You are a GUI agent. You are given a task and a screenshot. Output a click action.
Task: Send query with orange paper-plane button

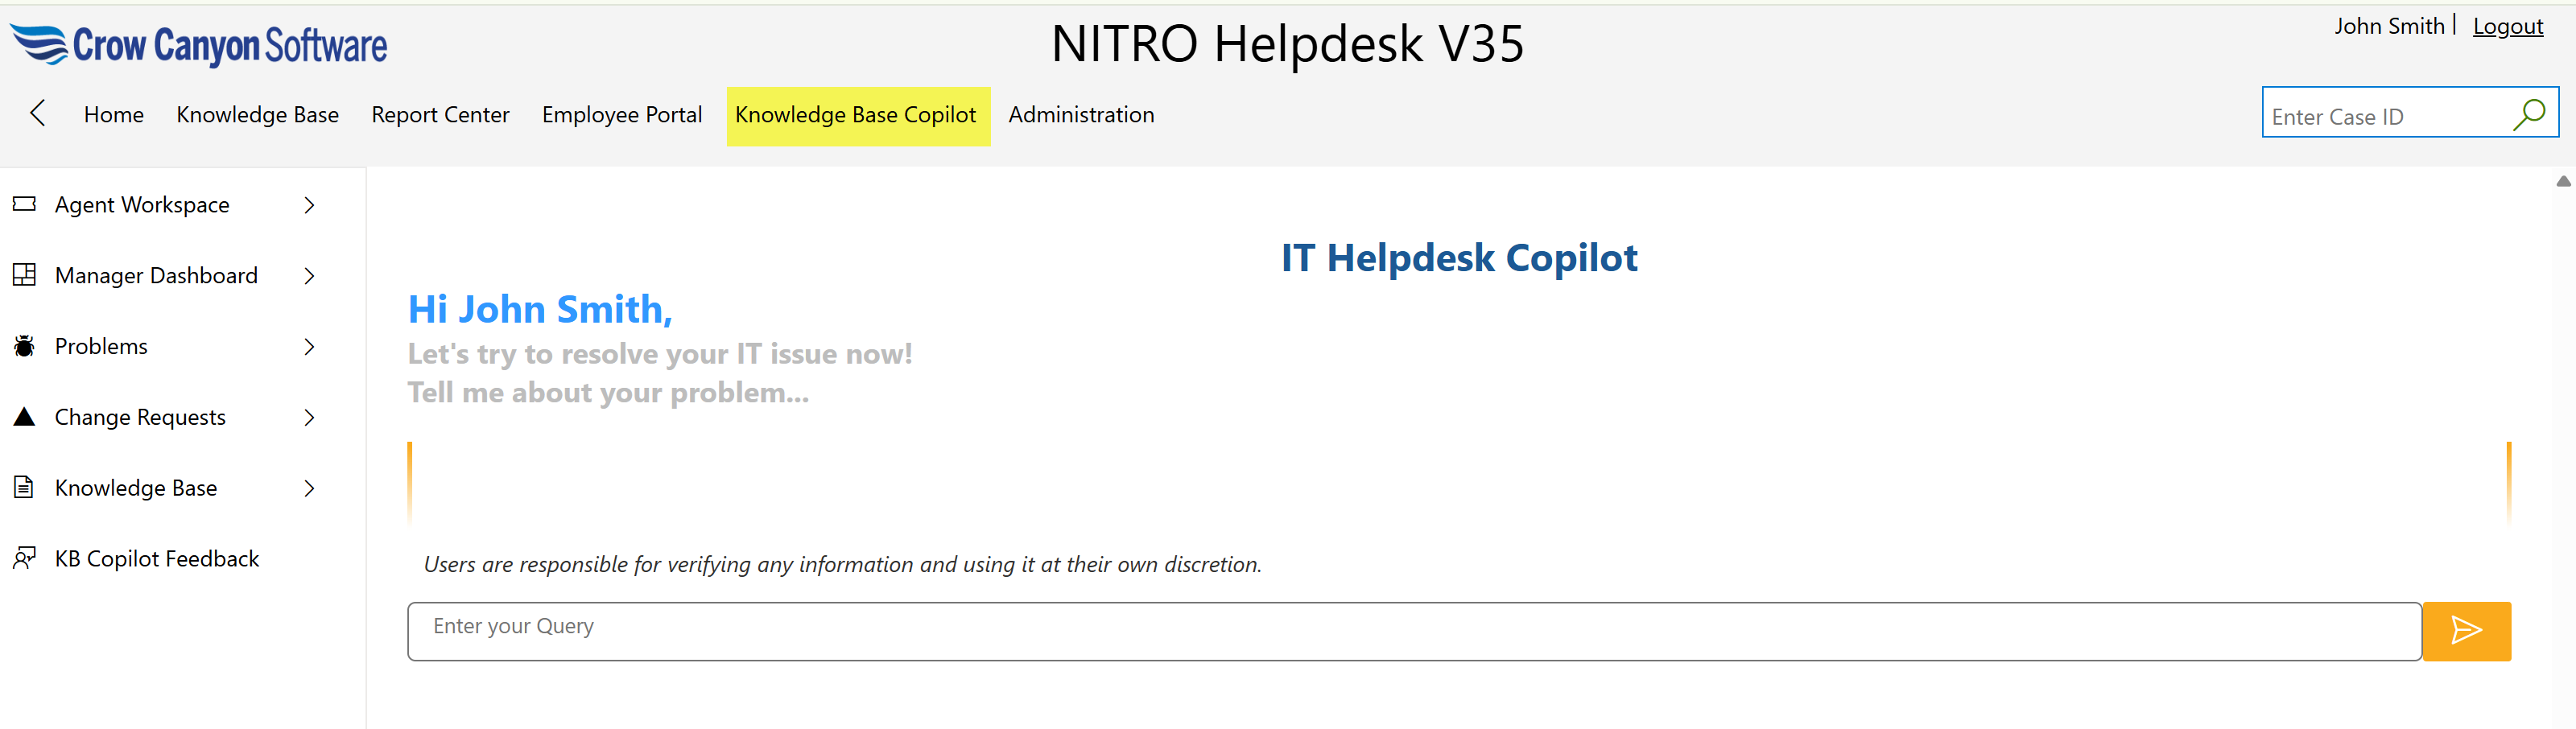(2465, 630)
